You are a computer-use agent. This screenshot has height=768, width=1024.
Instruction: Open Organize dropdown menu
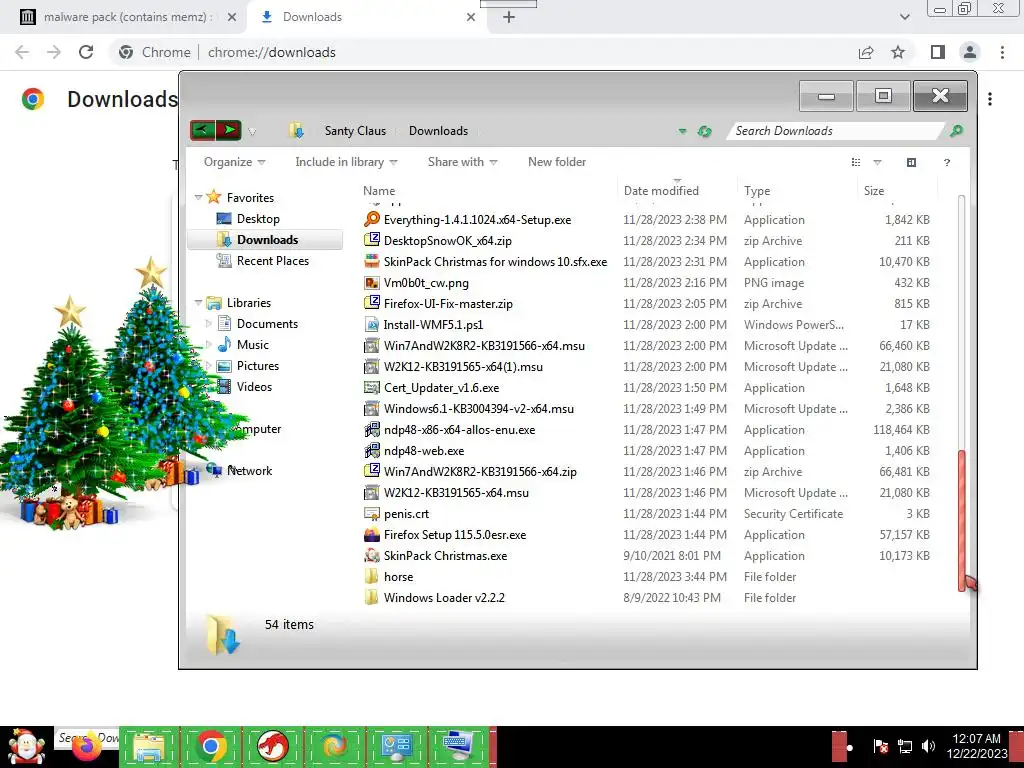click(234, 162)
